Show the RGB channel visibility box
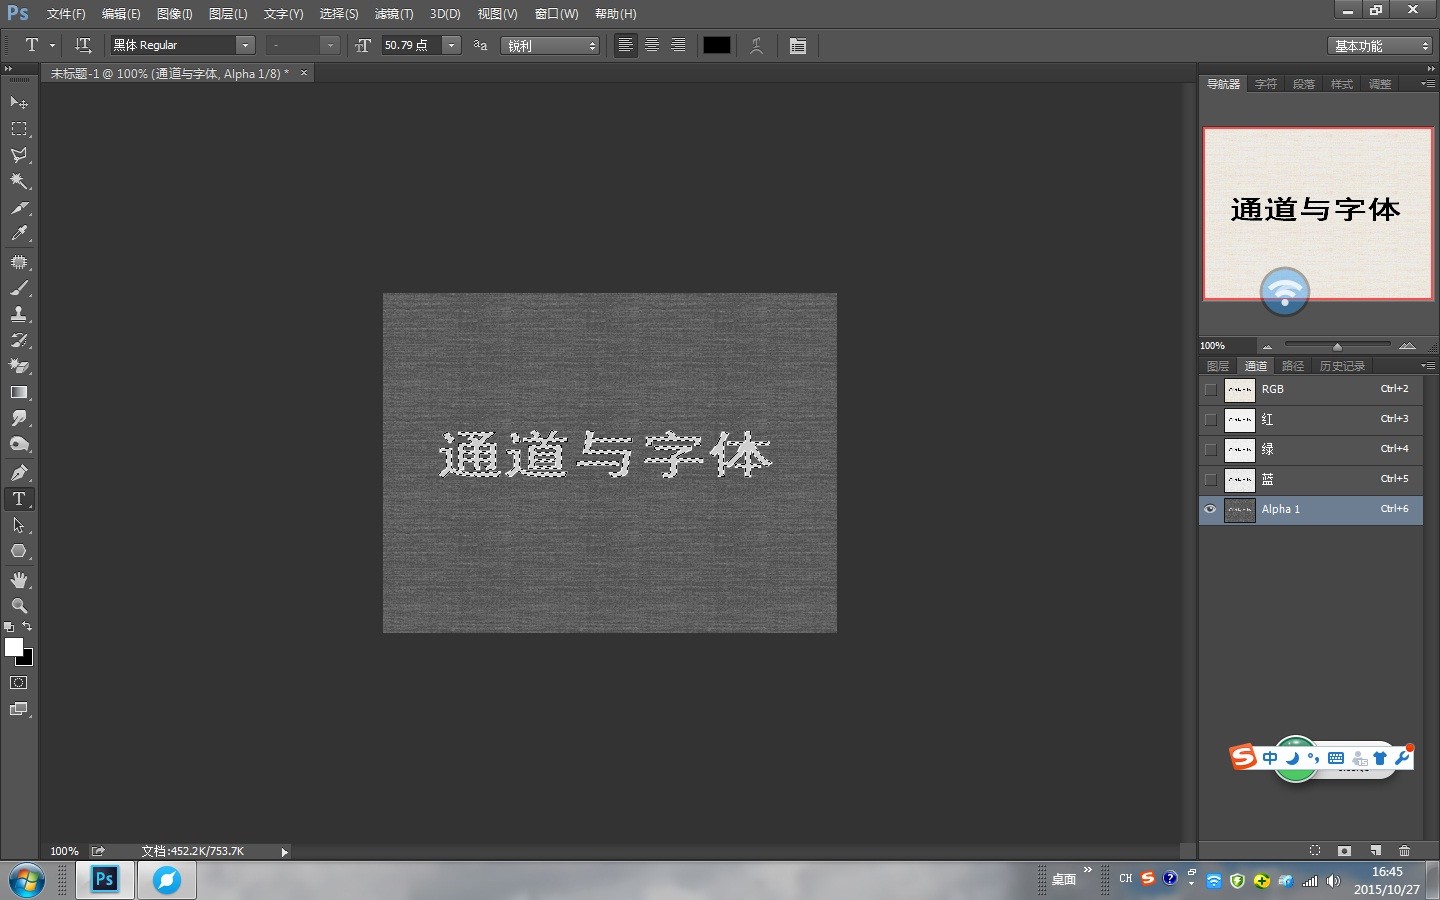The height and width of the screenshot is (900, 1440). pos(1211,390)
